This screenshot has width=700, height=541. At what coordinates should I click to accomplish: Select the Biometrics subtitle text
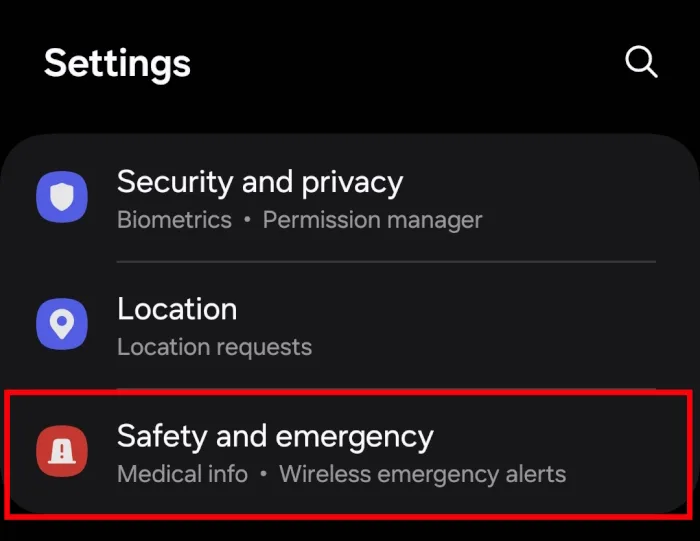[x=174, y=220]
